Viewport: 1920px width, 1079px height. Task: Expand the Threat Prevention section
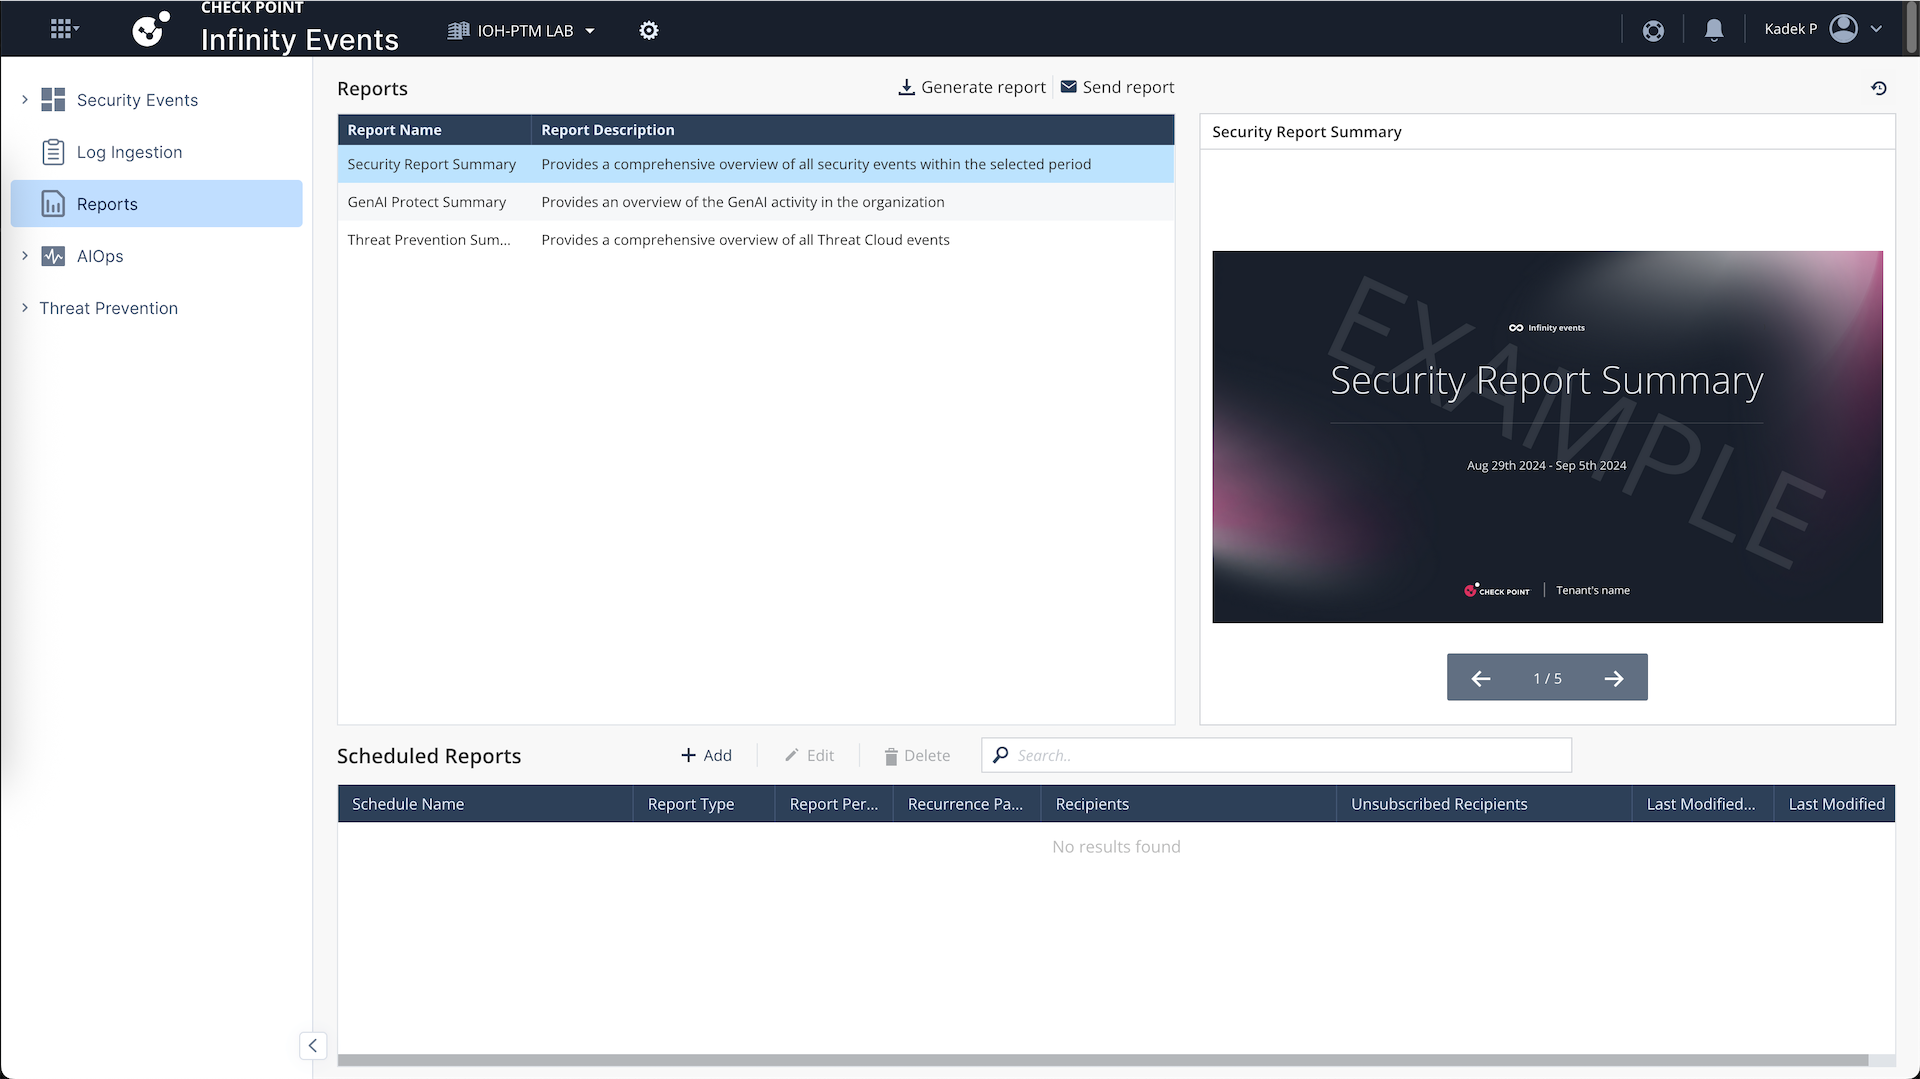pos(25,308)
